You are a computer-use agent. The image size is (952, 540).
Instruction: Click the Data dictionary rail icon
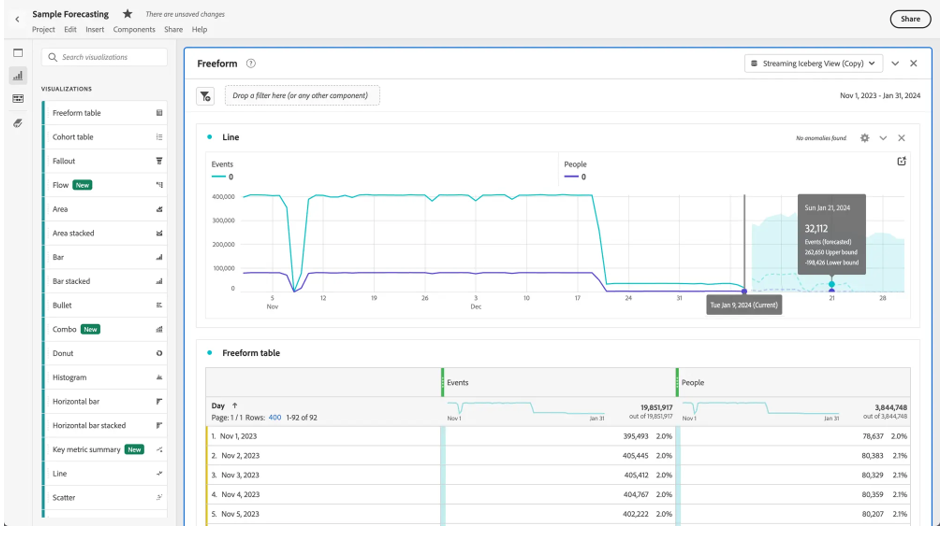click(18, 123)
